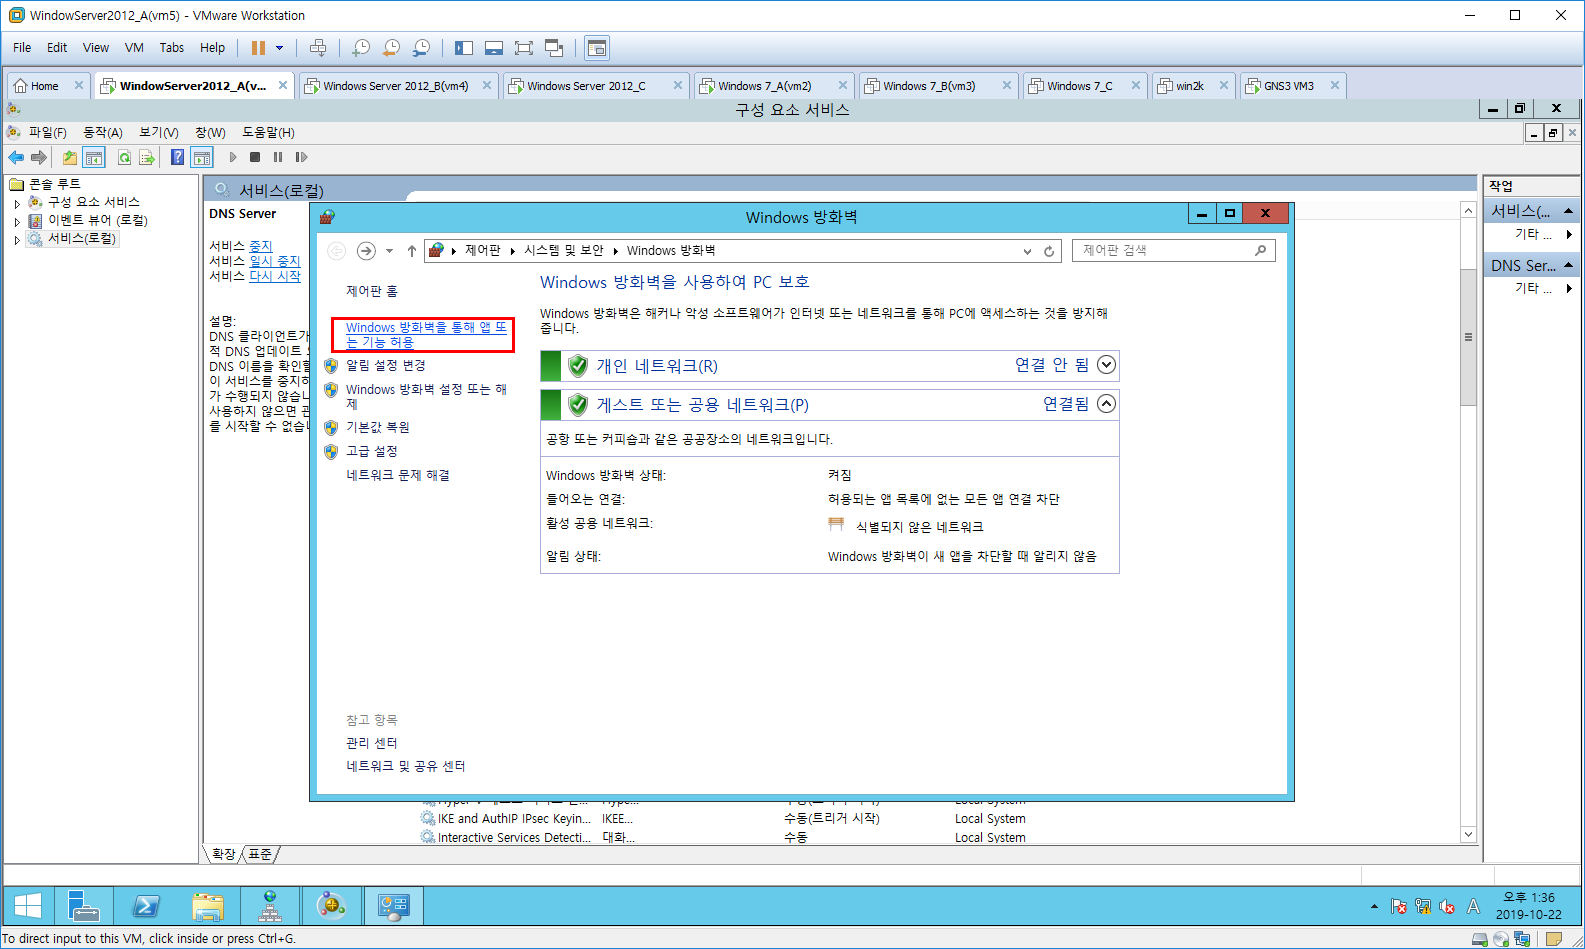Open 네트워크 및 공유 센터 link

click(x=406, y=766)
